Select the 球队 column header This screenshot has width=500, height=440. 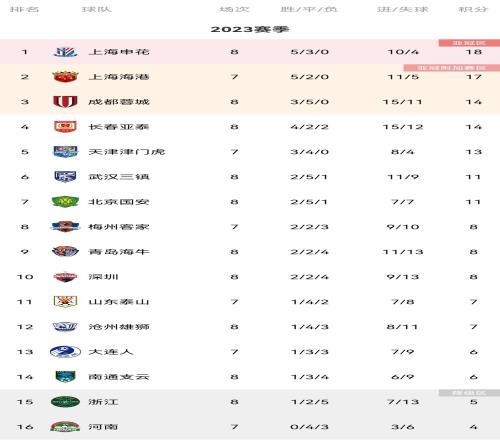point(97,9)
